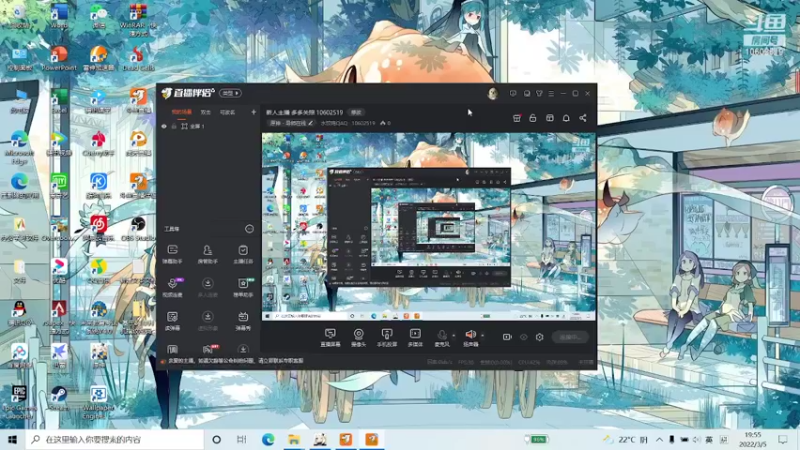This screenshot has width=800, height=450.
Task: Open the Epic Games Launcher desktop shortcut
Action: (x=19, y=402)
